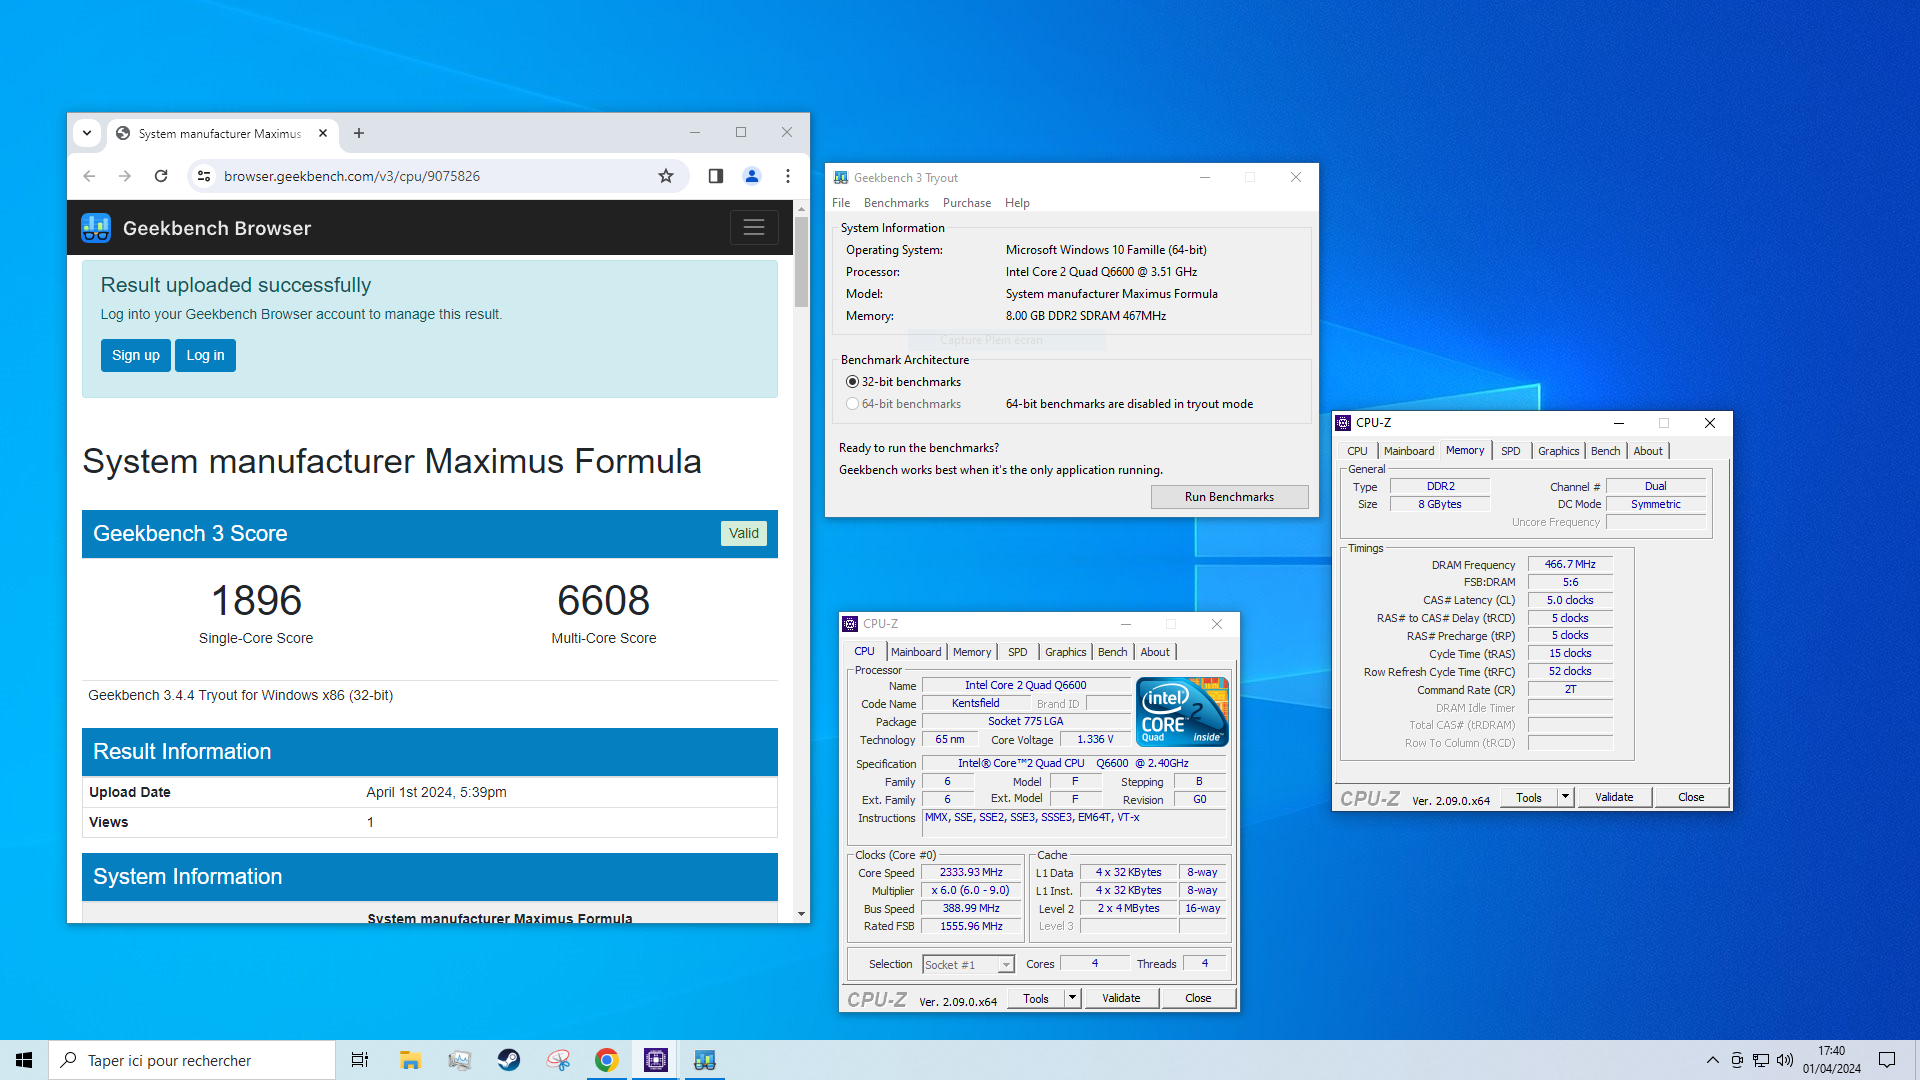Switch to Graphics tab in CPU-Z CPU window
The height and width of the screenshot is (1080, 1920).
(x=1065, y=652)
